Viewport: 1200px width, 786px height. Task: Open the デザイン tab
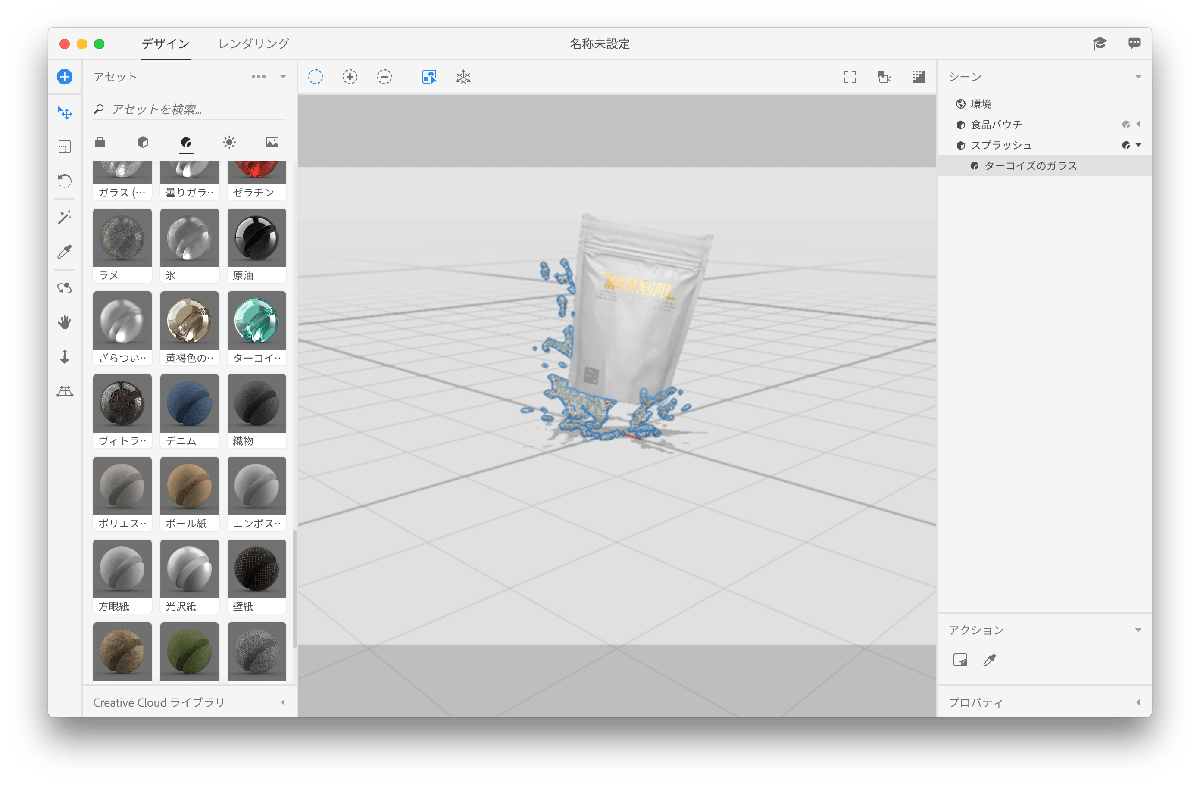(165, 44)
